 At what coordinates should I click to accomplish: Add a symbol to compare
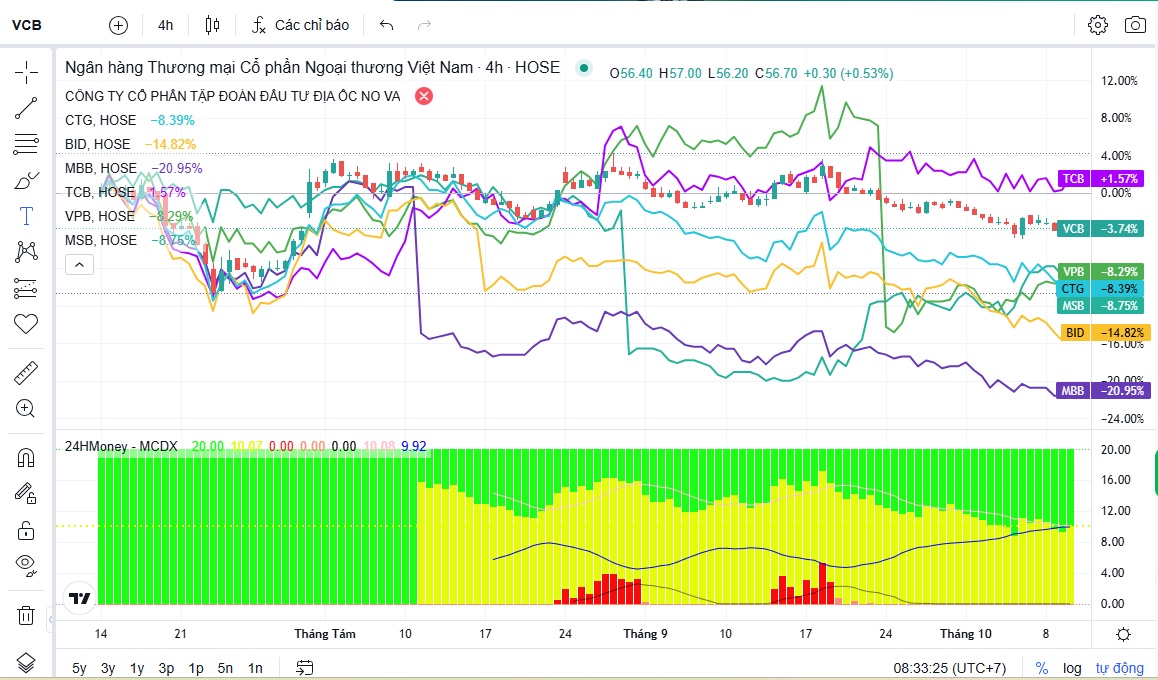pos(118,25)
